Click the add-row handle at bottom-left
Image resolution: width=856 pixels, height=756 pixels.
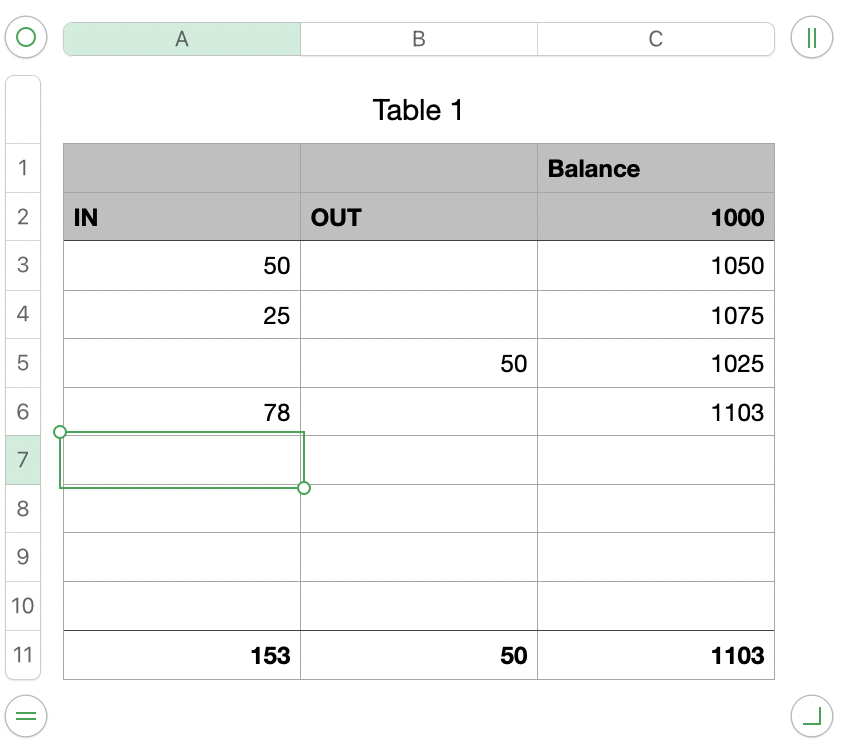(27, 715)
